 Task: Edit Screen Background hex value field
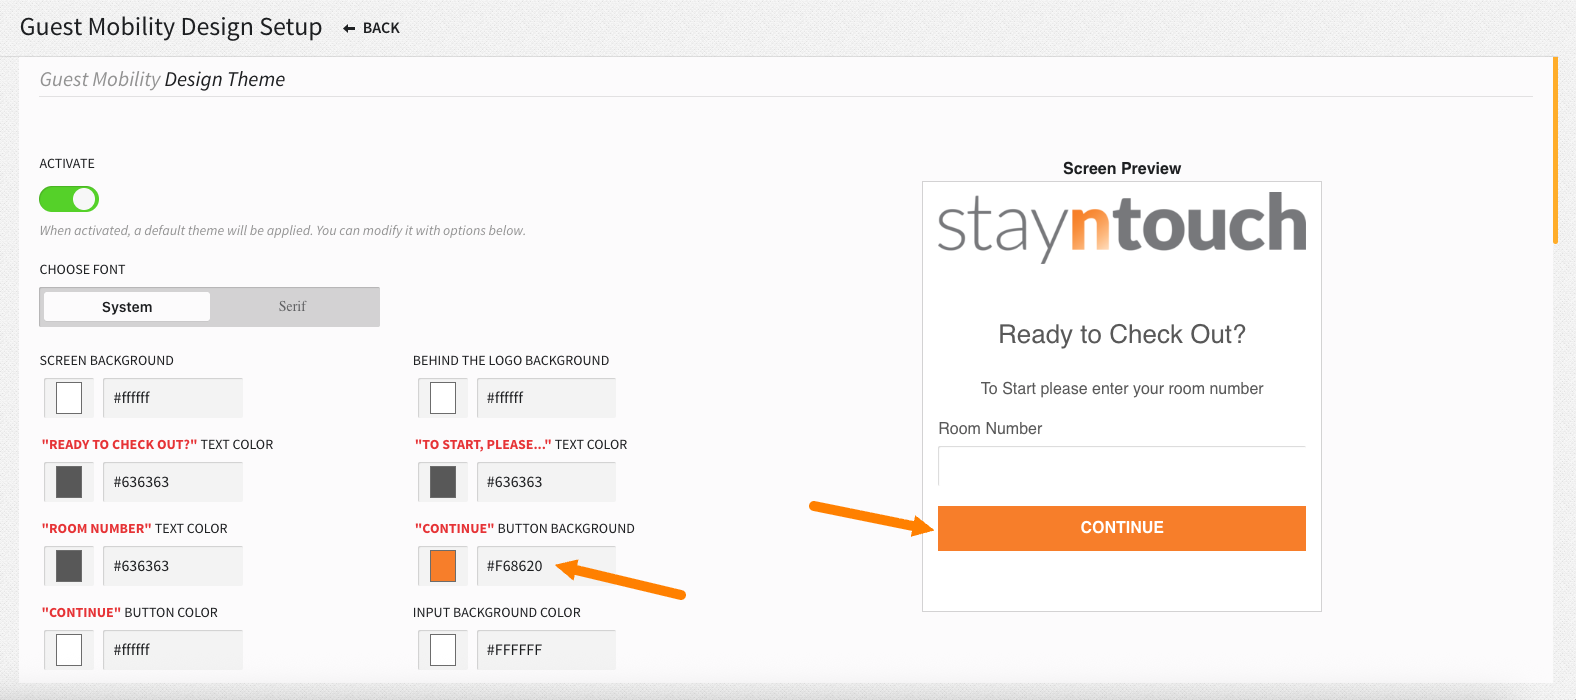(x=173, y=398)
